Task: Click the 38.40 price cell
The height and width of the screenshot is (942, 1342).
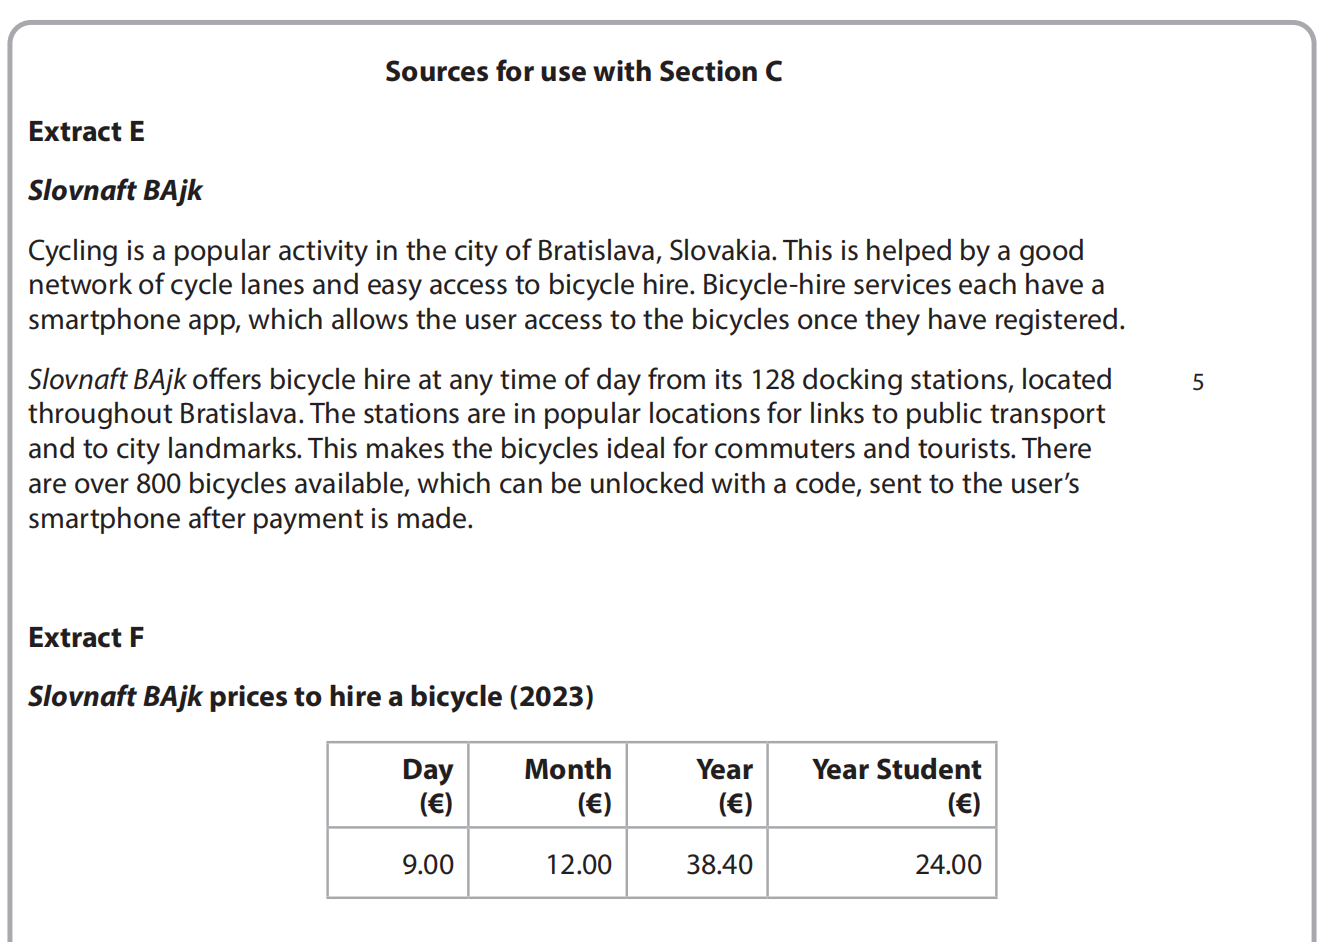Action: [x=719, y=864]
